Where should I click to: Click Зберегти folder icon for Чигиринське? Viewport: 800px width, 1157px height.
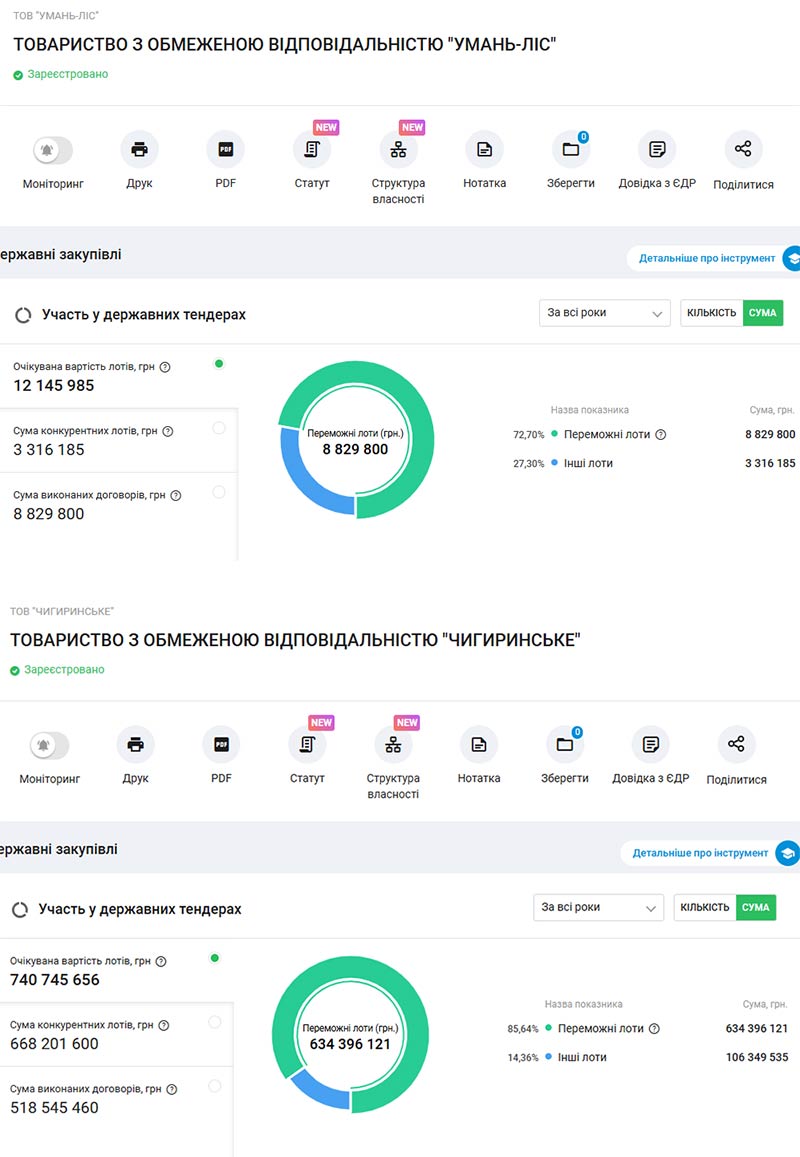[x=565, y=745]
